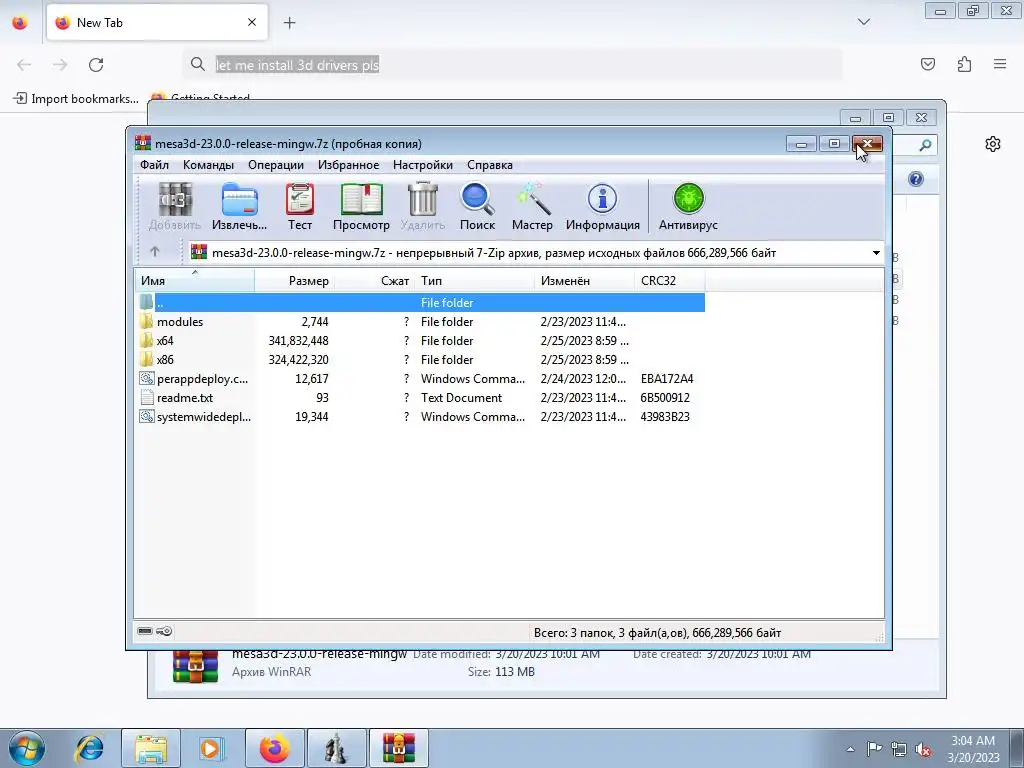Click the Поиск (Find) magnifier icon
Viewport: 1024px width, 768px height.
tap(477, 200)
